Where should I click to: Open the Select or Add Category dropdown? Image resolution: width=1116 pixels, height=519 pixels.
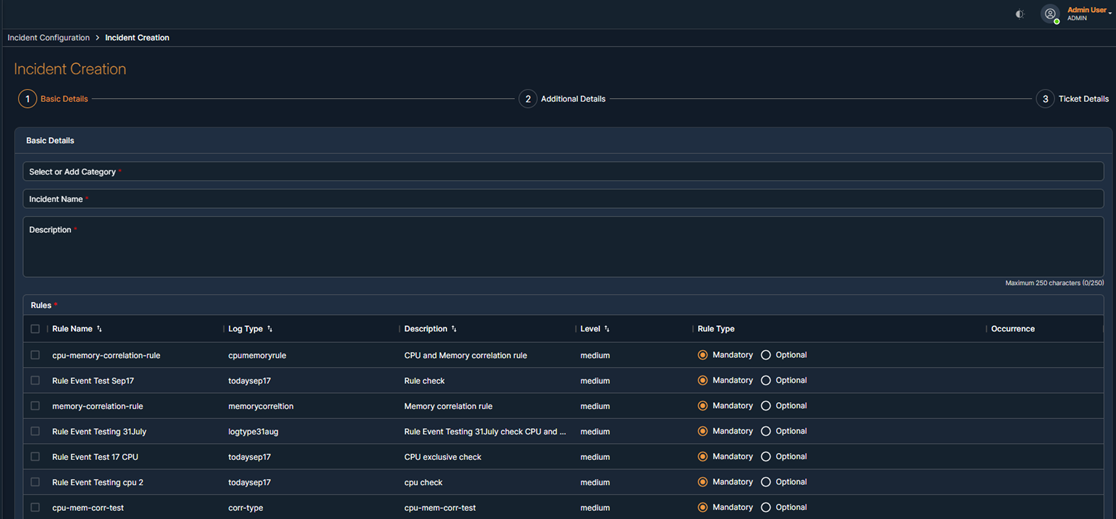point(563,172)
